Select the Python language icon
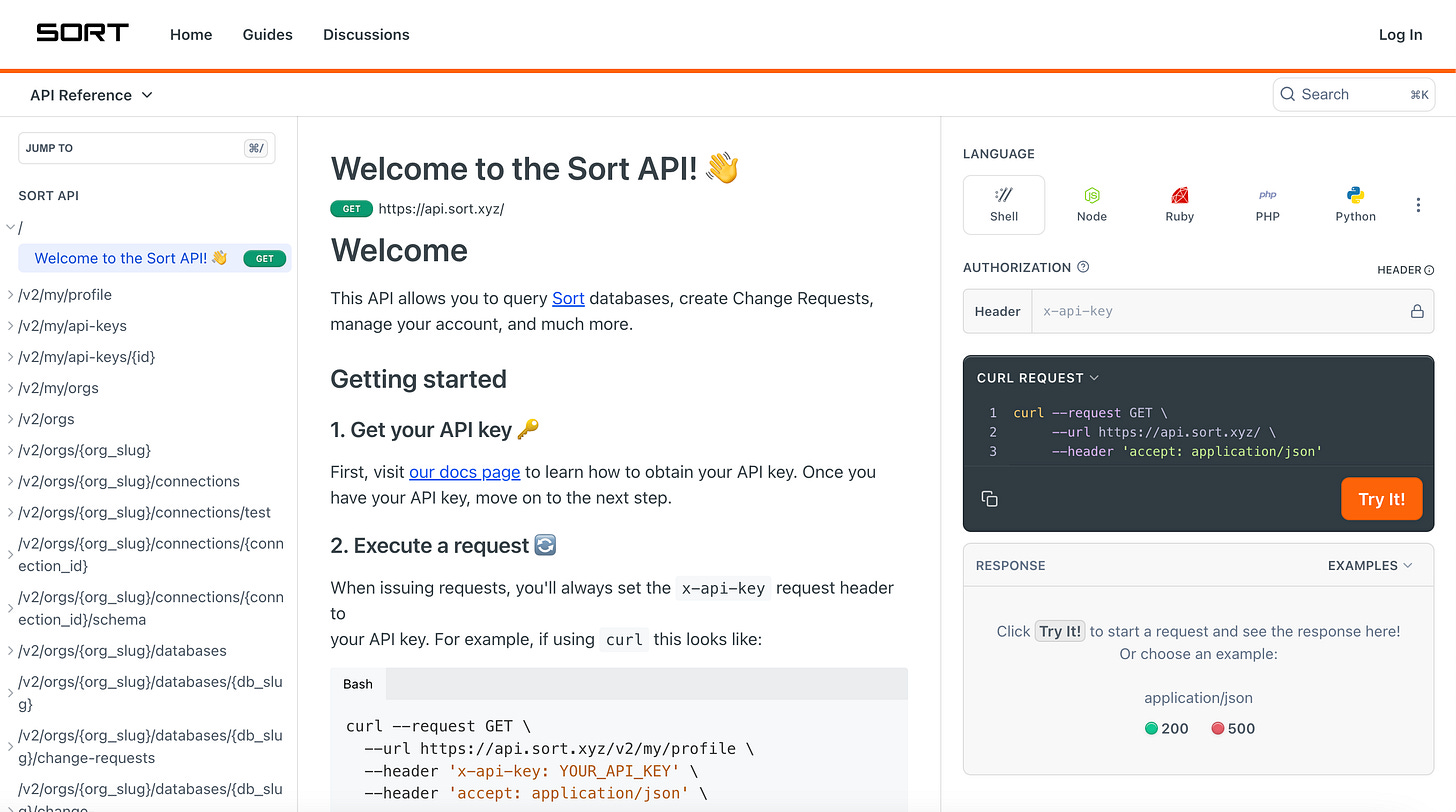Image resolution: width=1456 pixels, height=812 pixels. [1356, 205]
